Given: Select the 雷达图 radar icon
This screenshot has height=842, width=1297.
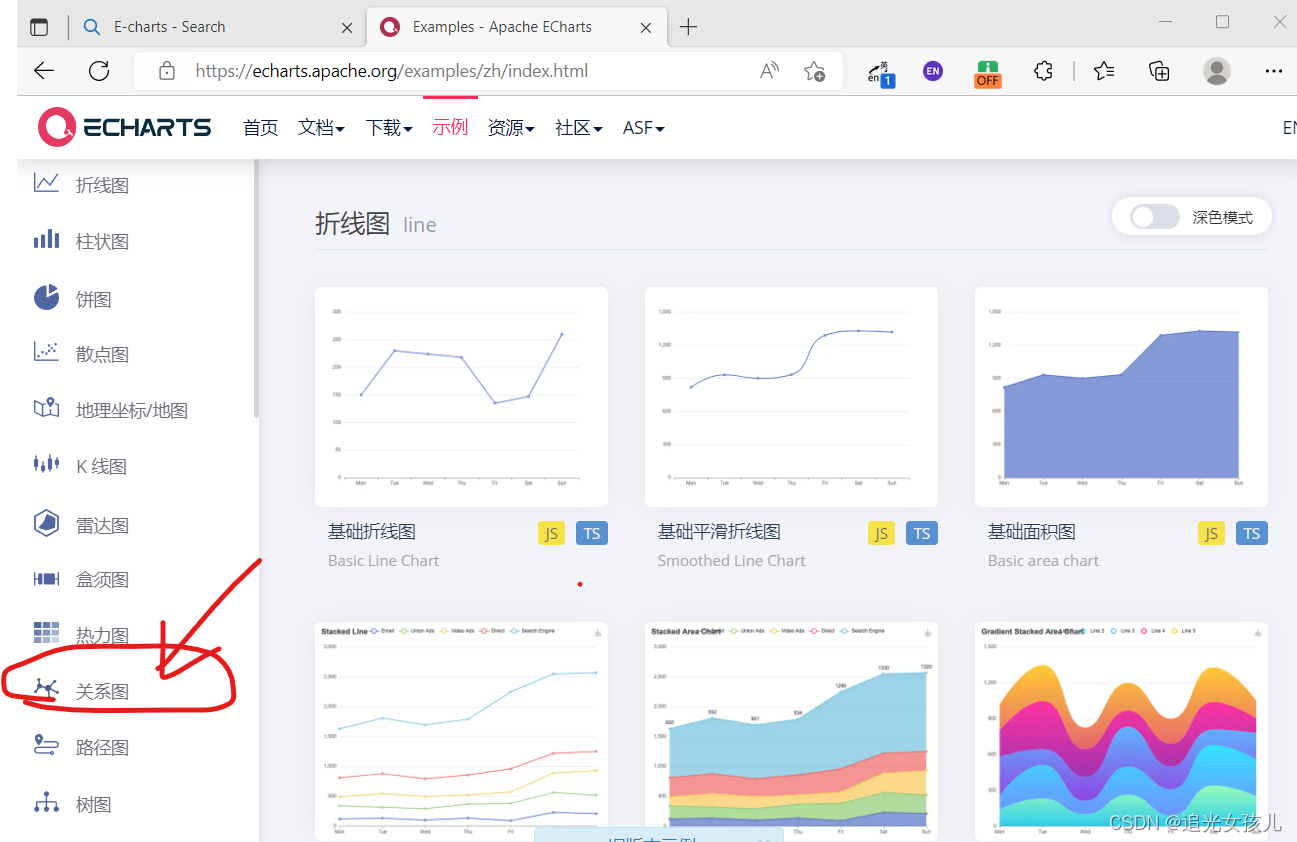Looking at the screenshot, I should 46,523.
